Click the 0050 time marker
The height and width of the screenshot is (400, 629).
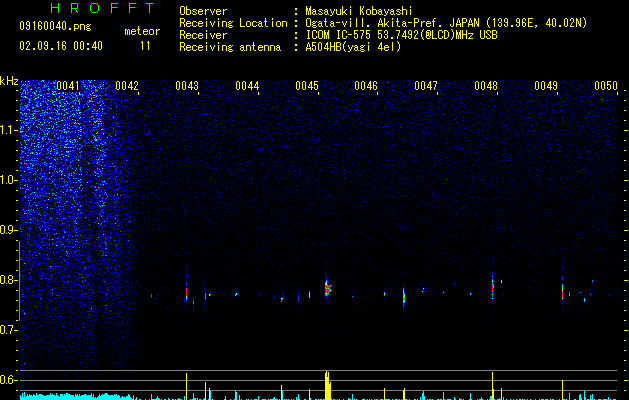point(606,86)
